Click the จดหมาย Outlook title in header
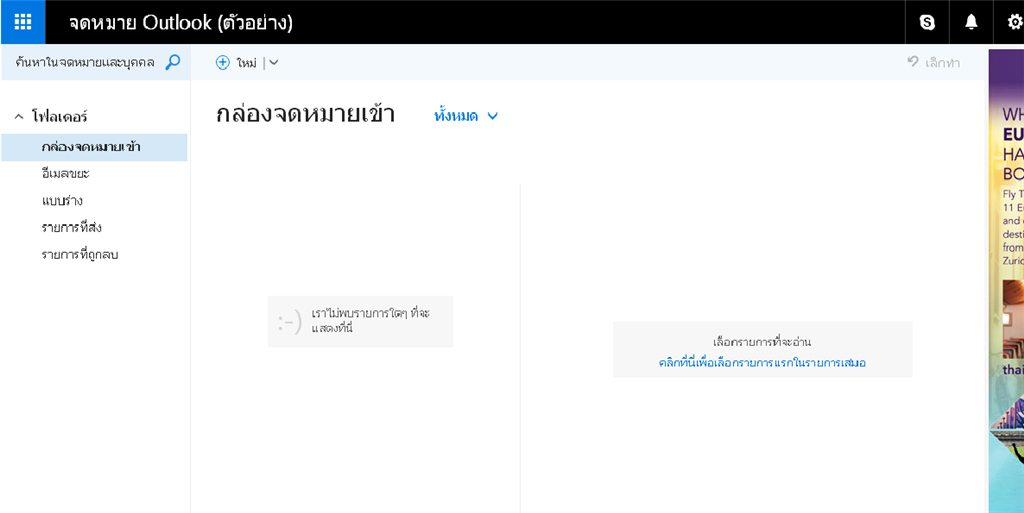 (181, 23)
